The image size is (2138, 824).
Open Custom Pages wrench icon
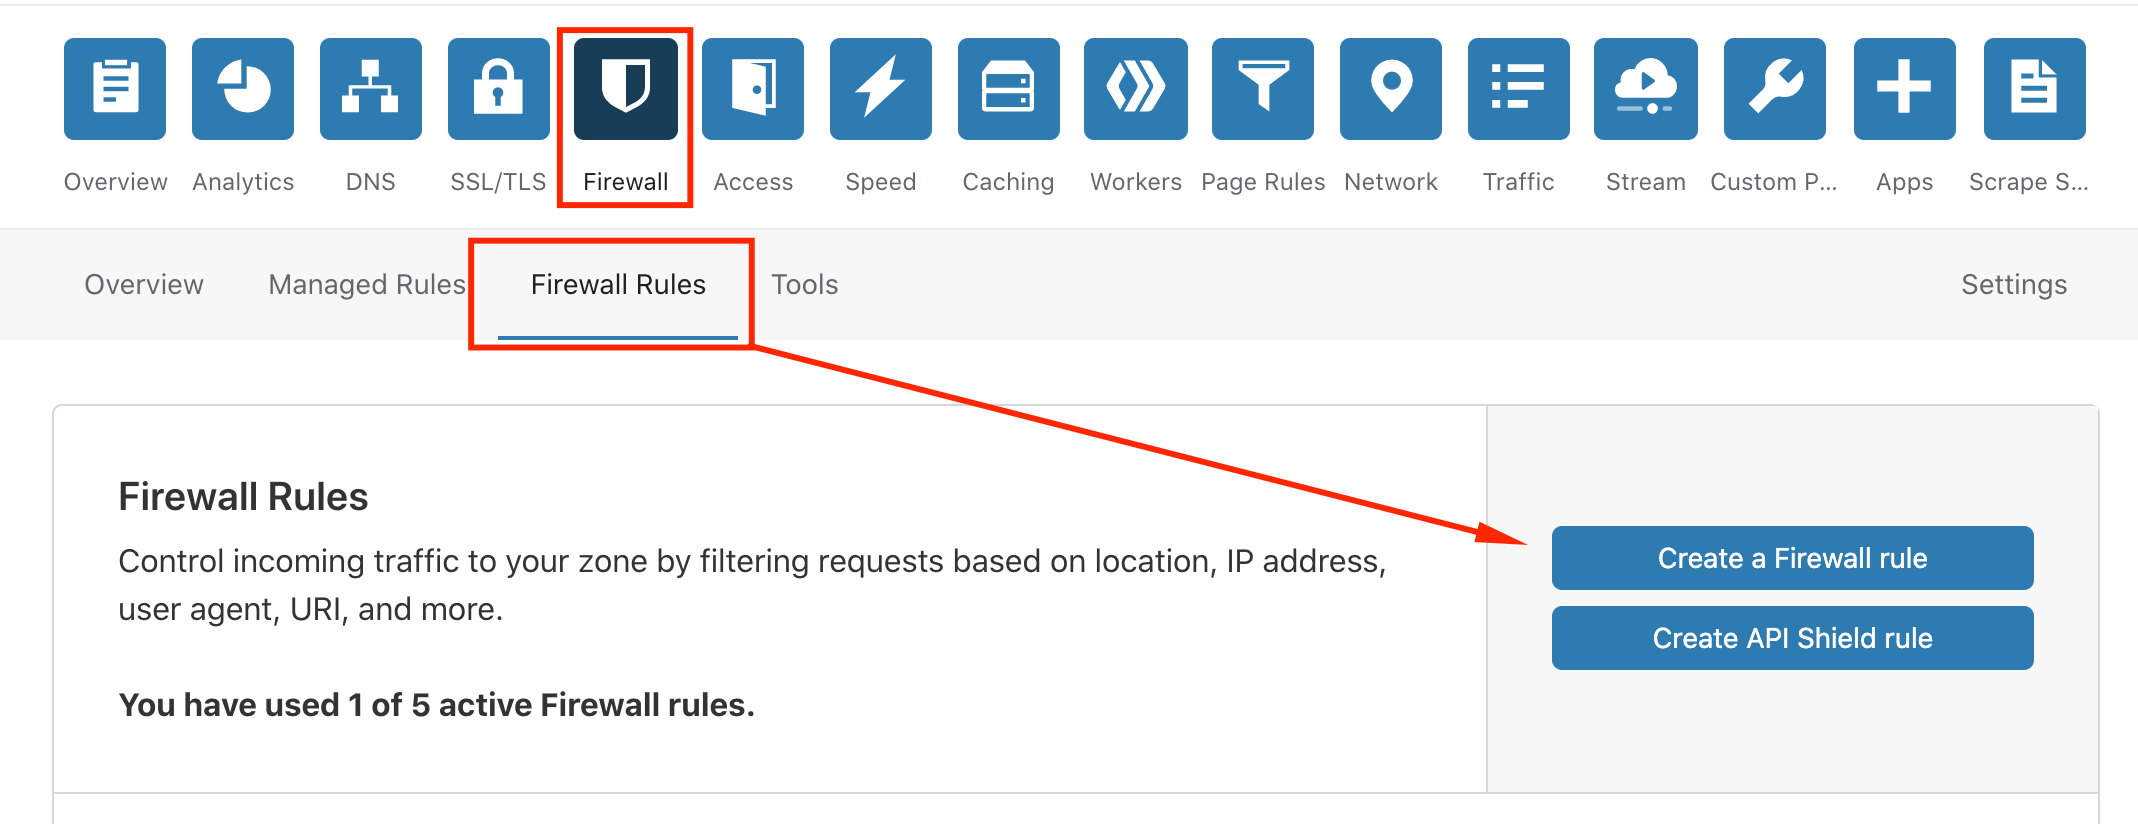(1774, 89)
